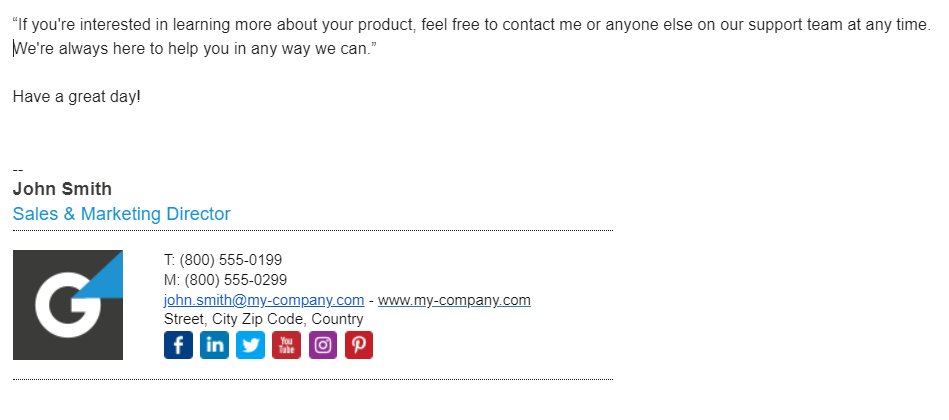Visit the www.my-company.com website link

pos(454,300)
